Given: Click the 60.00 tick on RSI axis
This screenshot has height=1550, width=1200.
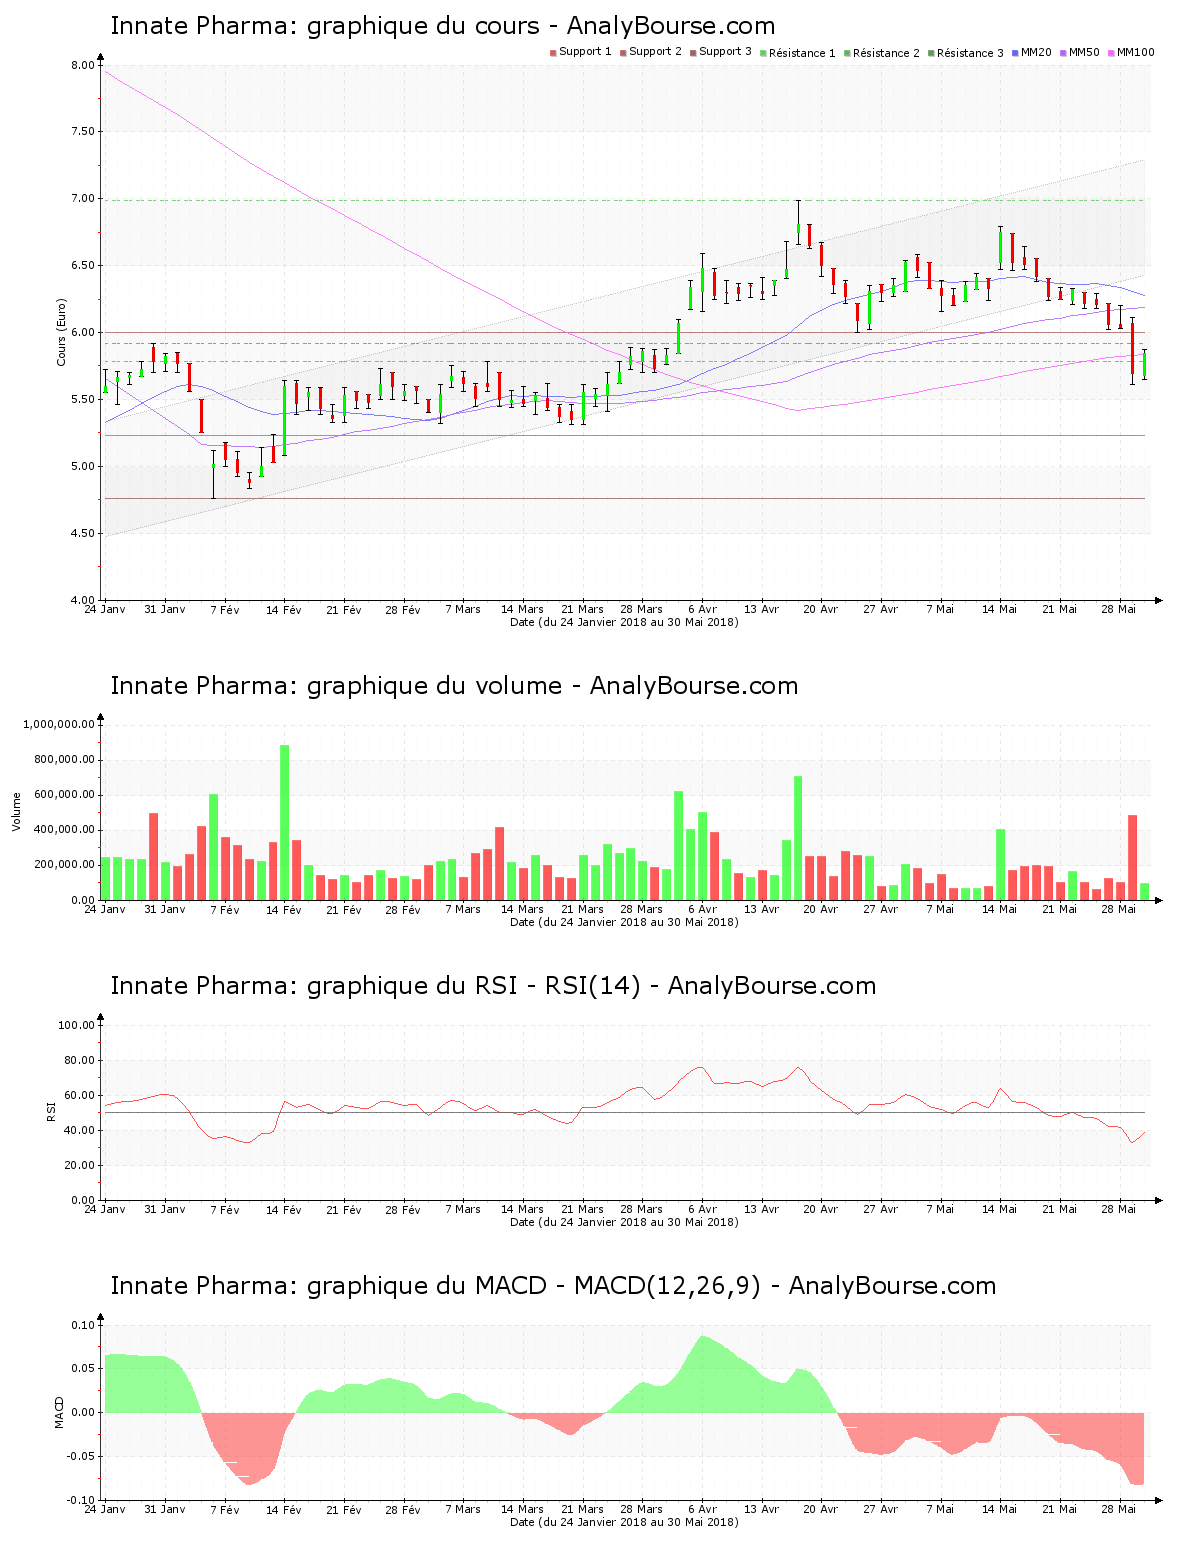Looking at the screenshot, I should (x=80, y=1095).
